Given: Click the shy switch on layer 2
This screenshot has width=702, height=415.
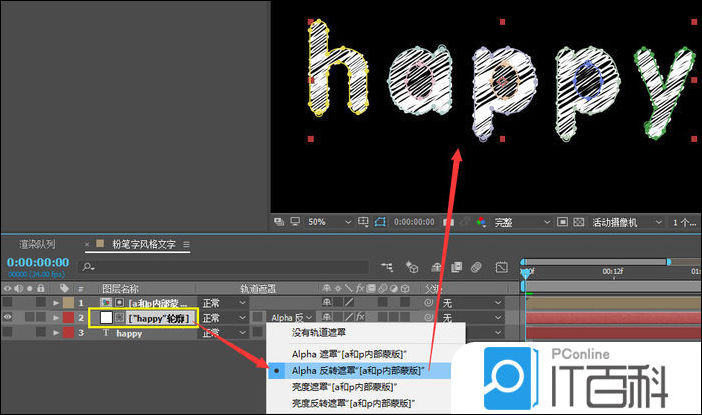Looking at the screenshot, I should [327, 317].
